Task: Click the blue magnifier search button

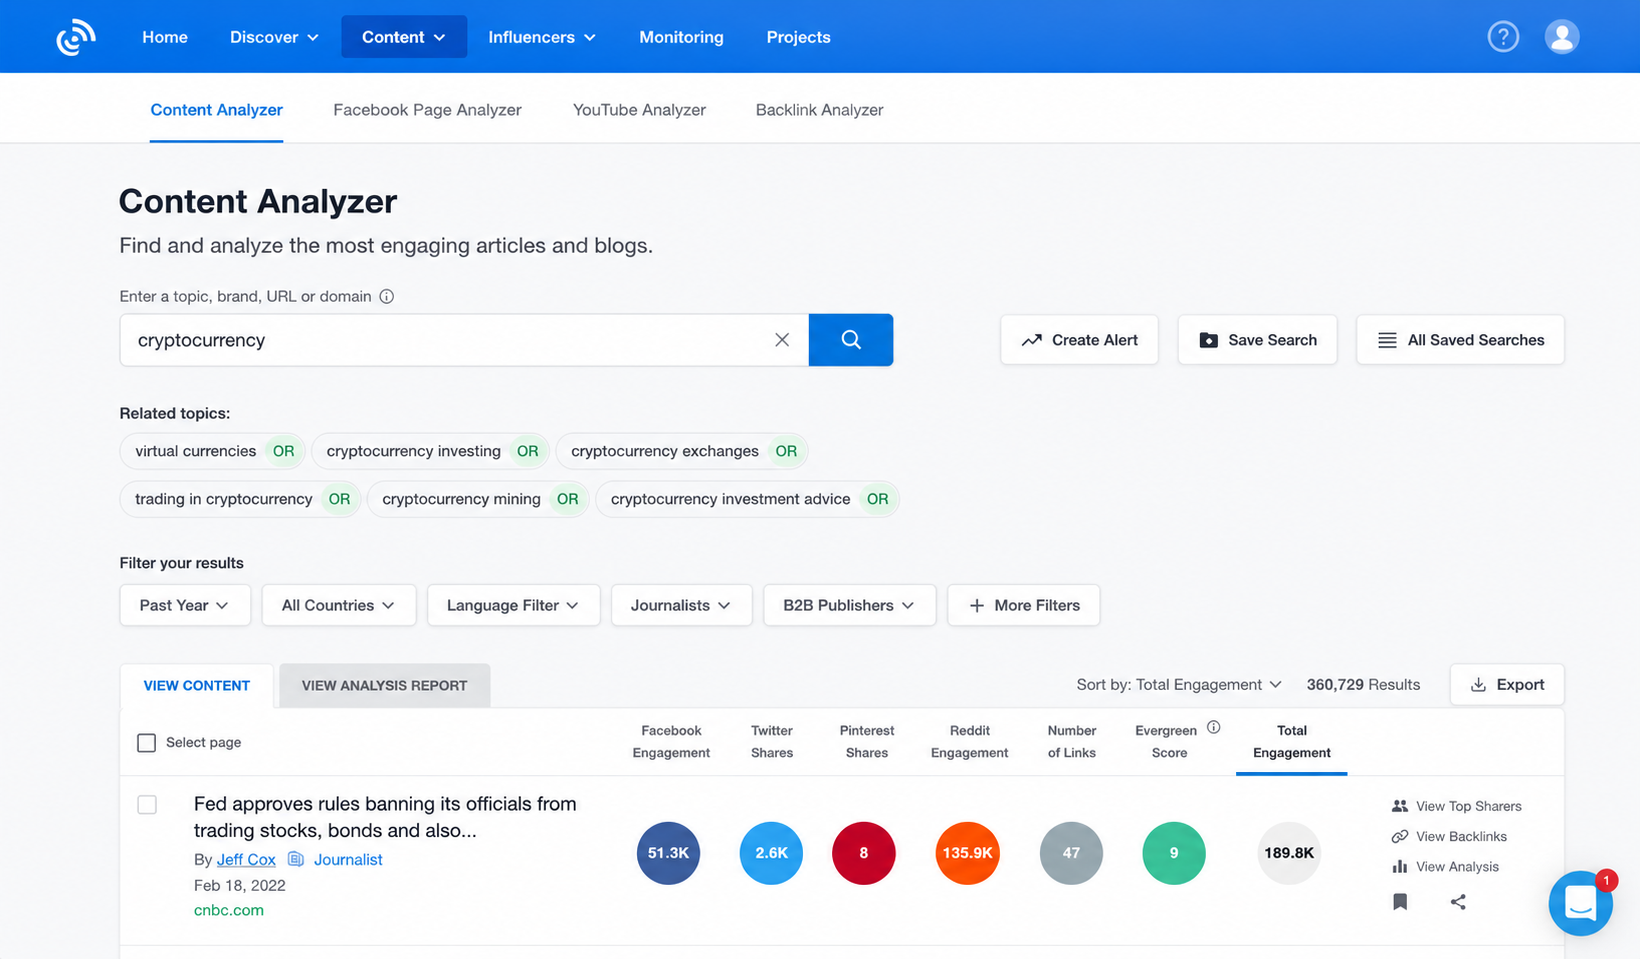Action: 851,340
